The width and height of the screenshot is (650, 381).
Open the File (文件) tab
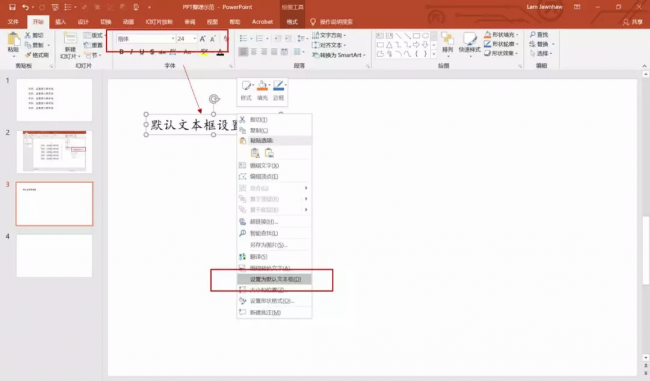[x=13, y=22]
